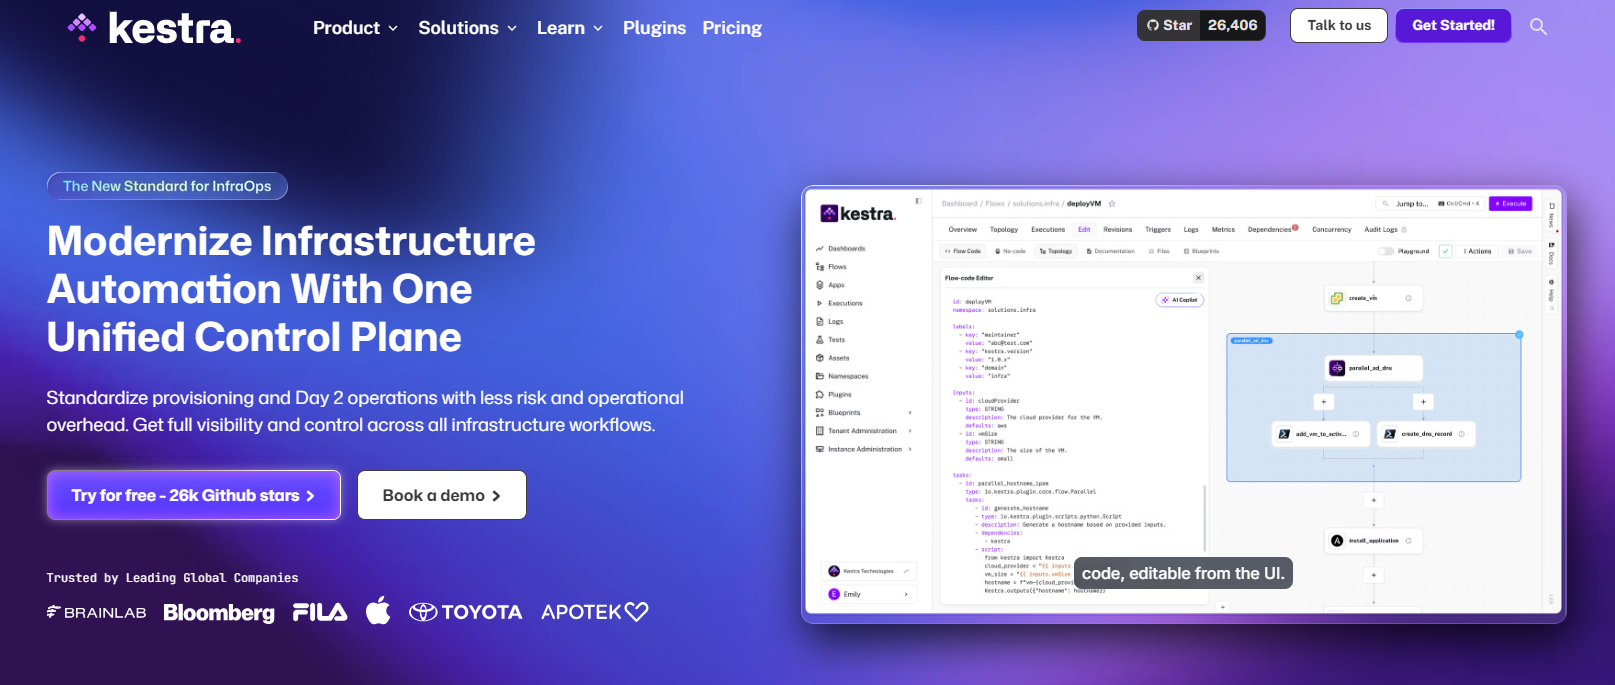The width and height of the screenshot is (1615, 685).
Task: Select the Flow Code editor tab
Action: pyautogui.click(x=963, y=251)
